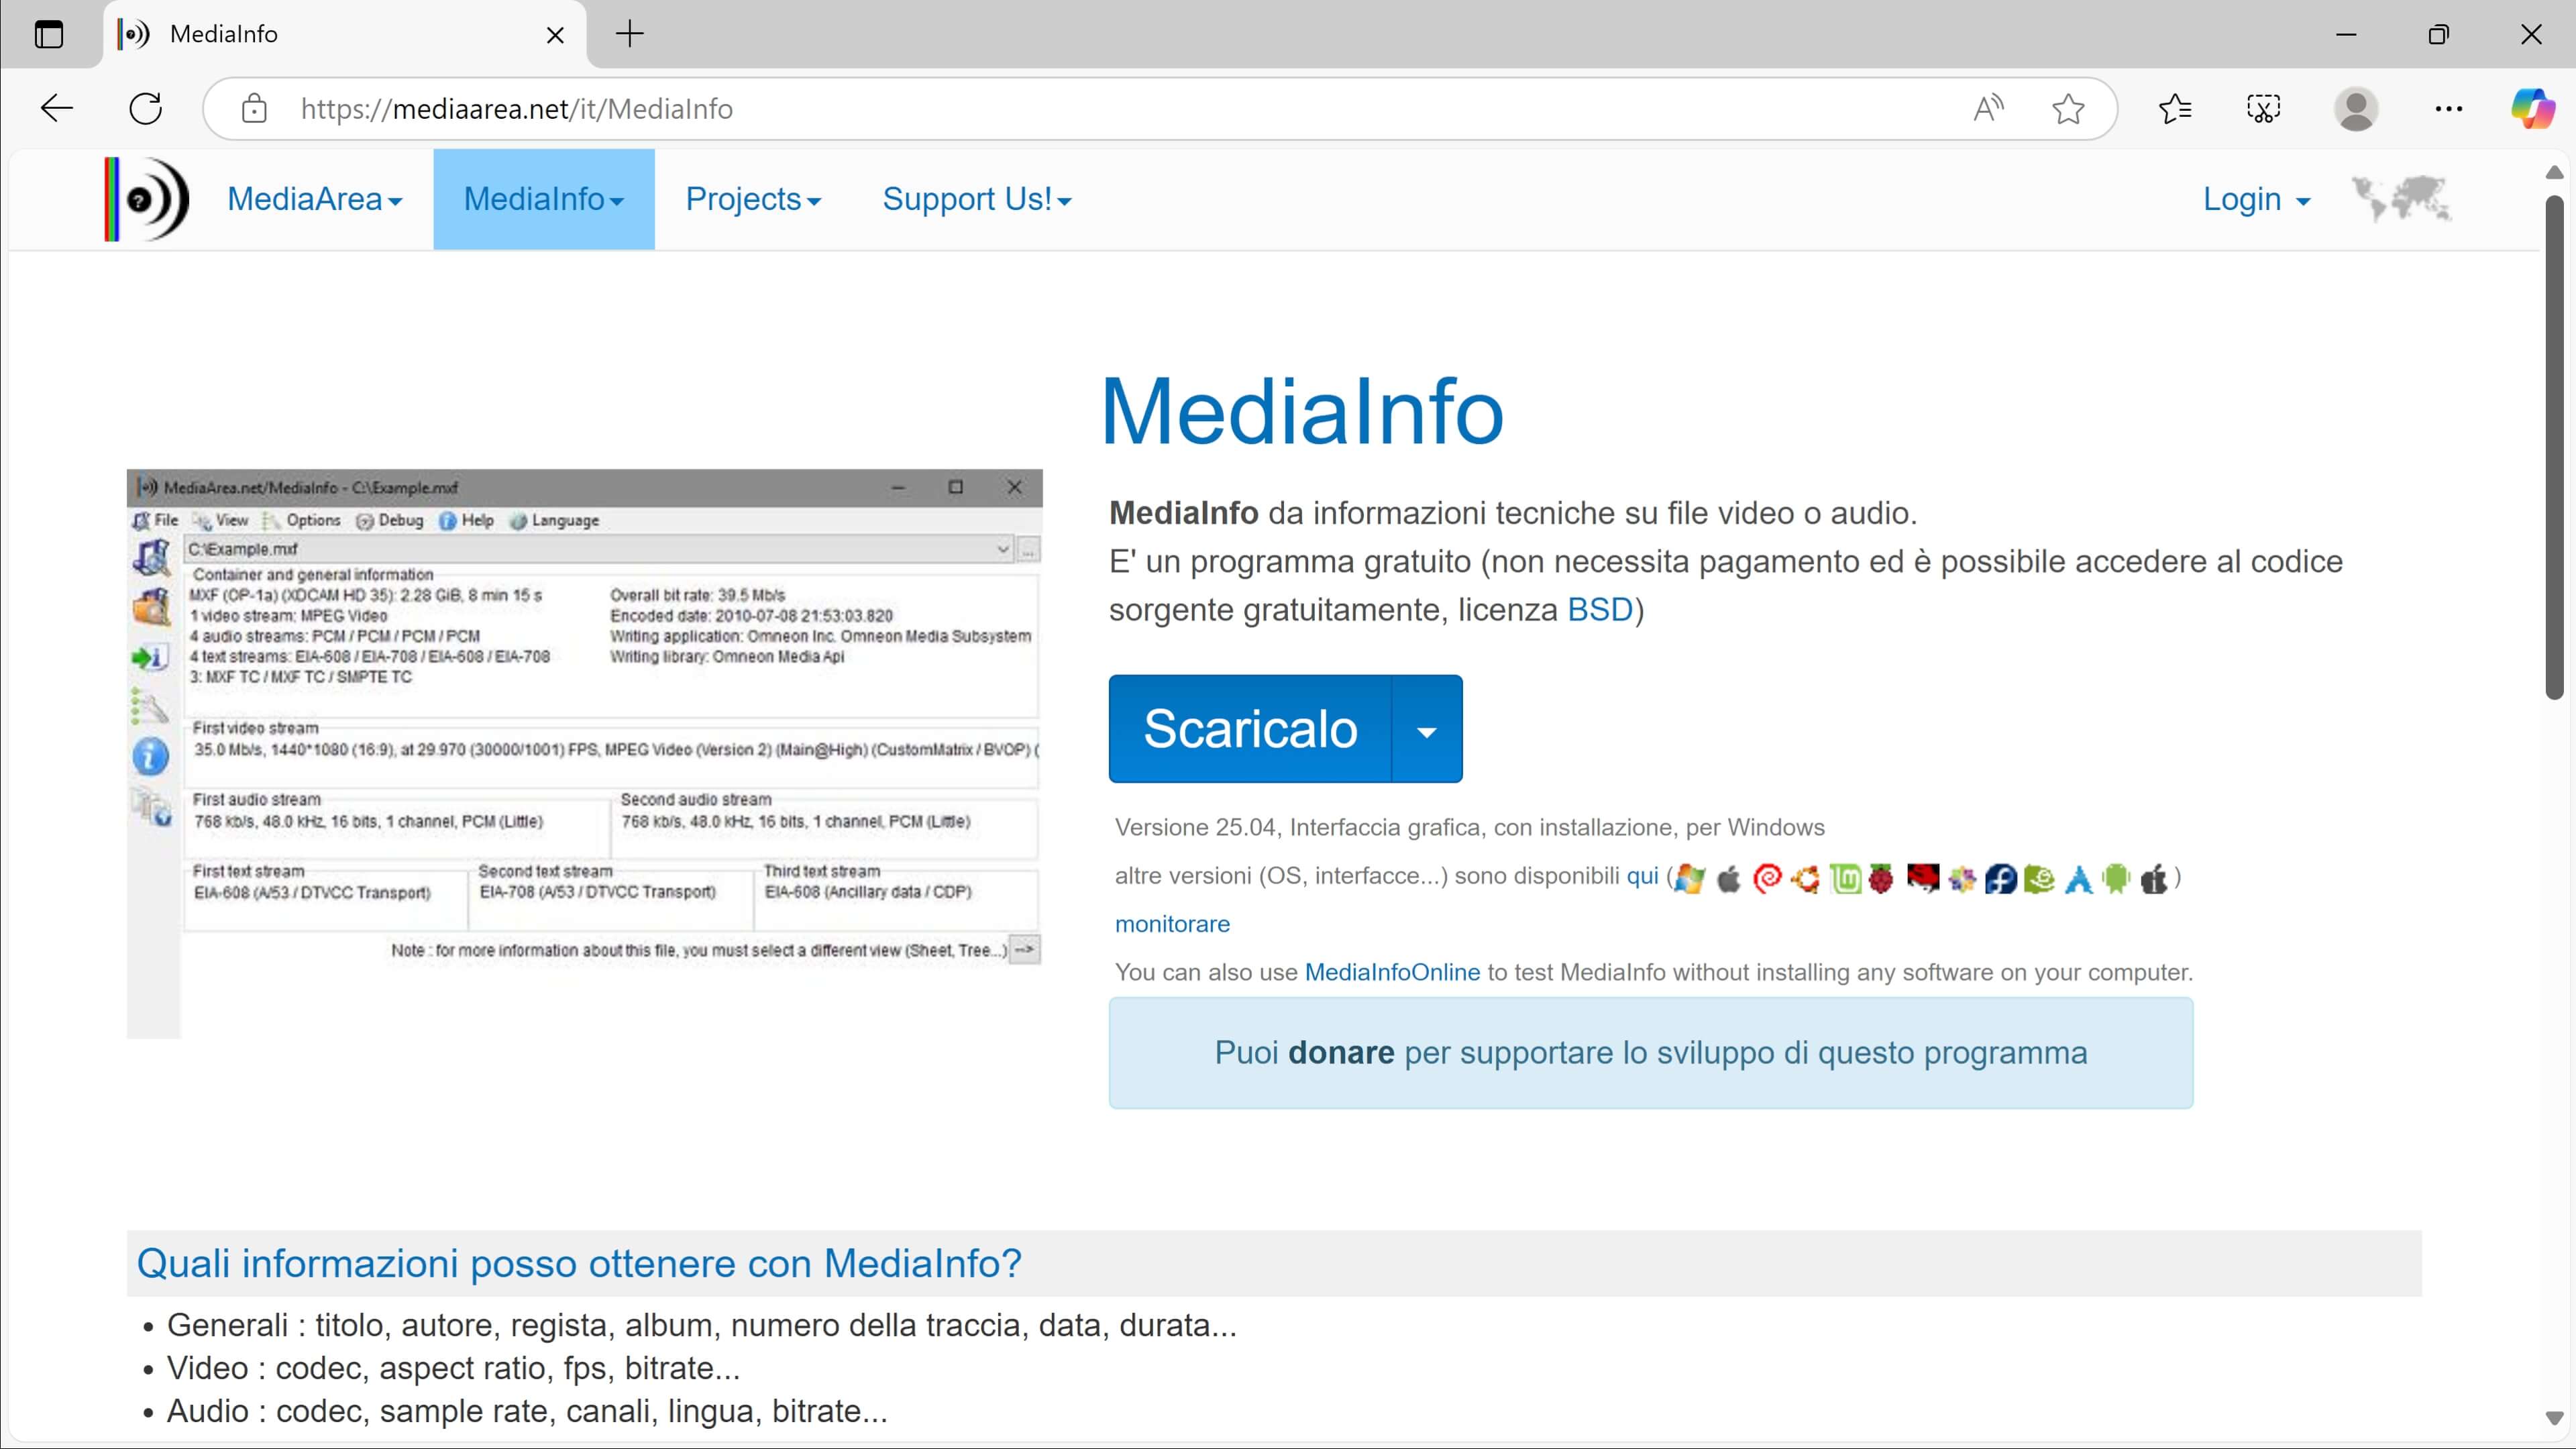View site information lock icon

coord(254,108)
